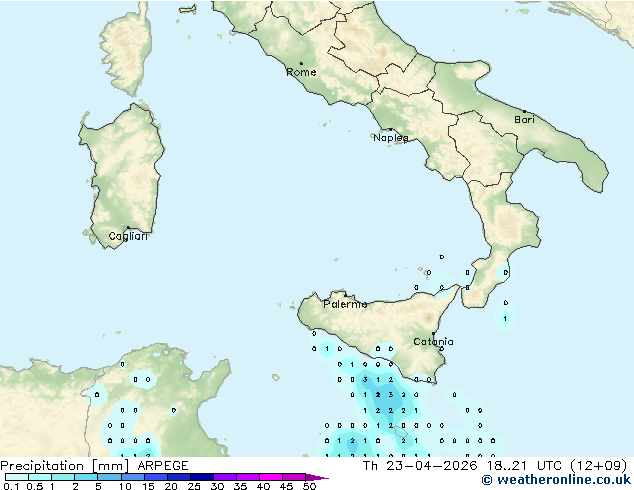Click the Rome city label

point(301,72)
